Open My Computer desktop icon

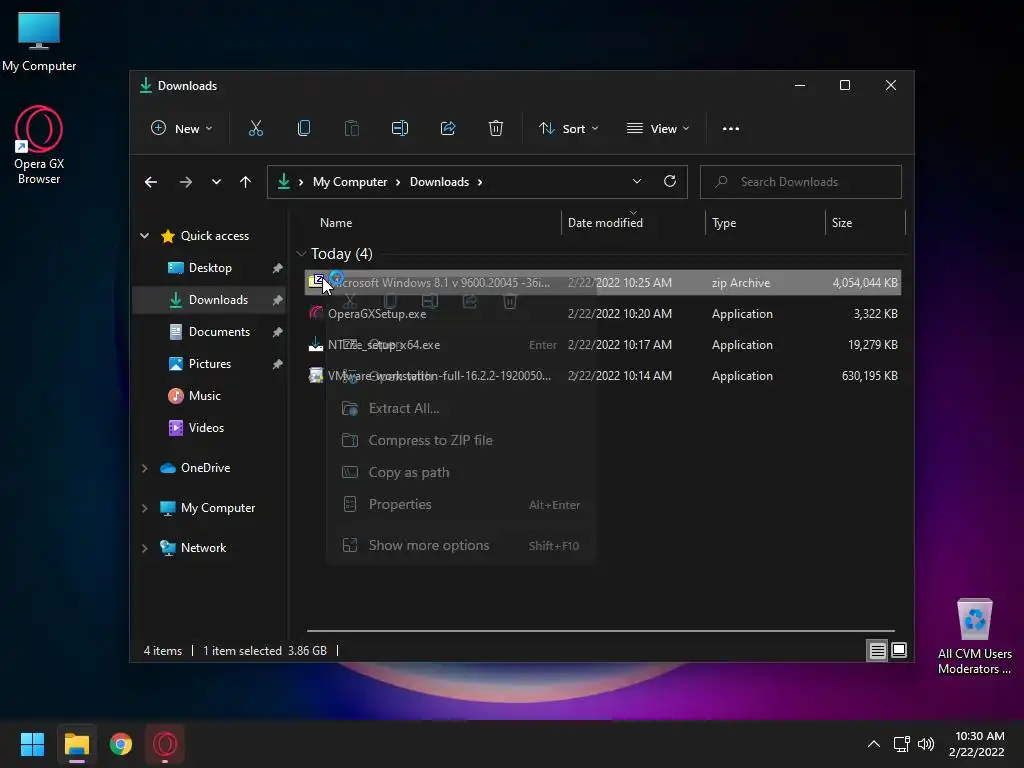pyautogui.click(x=39, y=41)
